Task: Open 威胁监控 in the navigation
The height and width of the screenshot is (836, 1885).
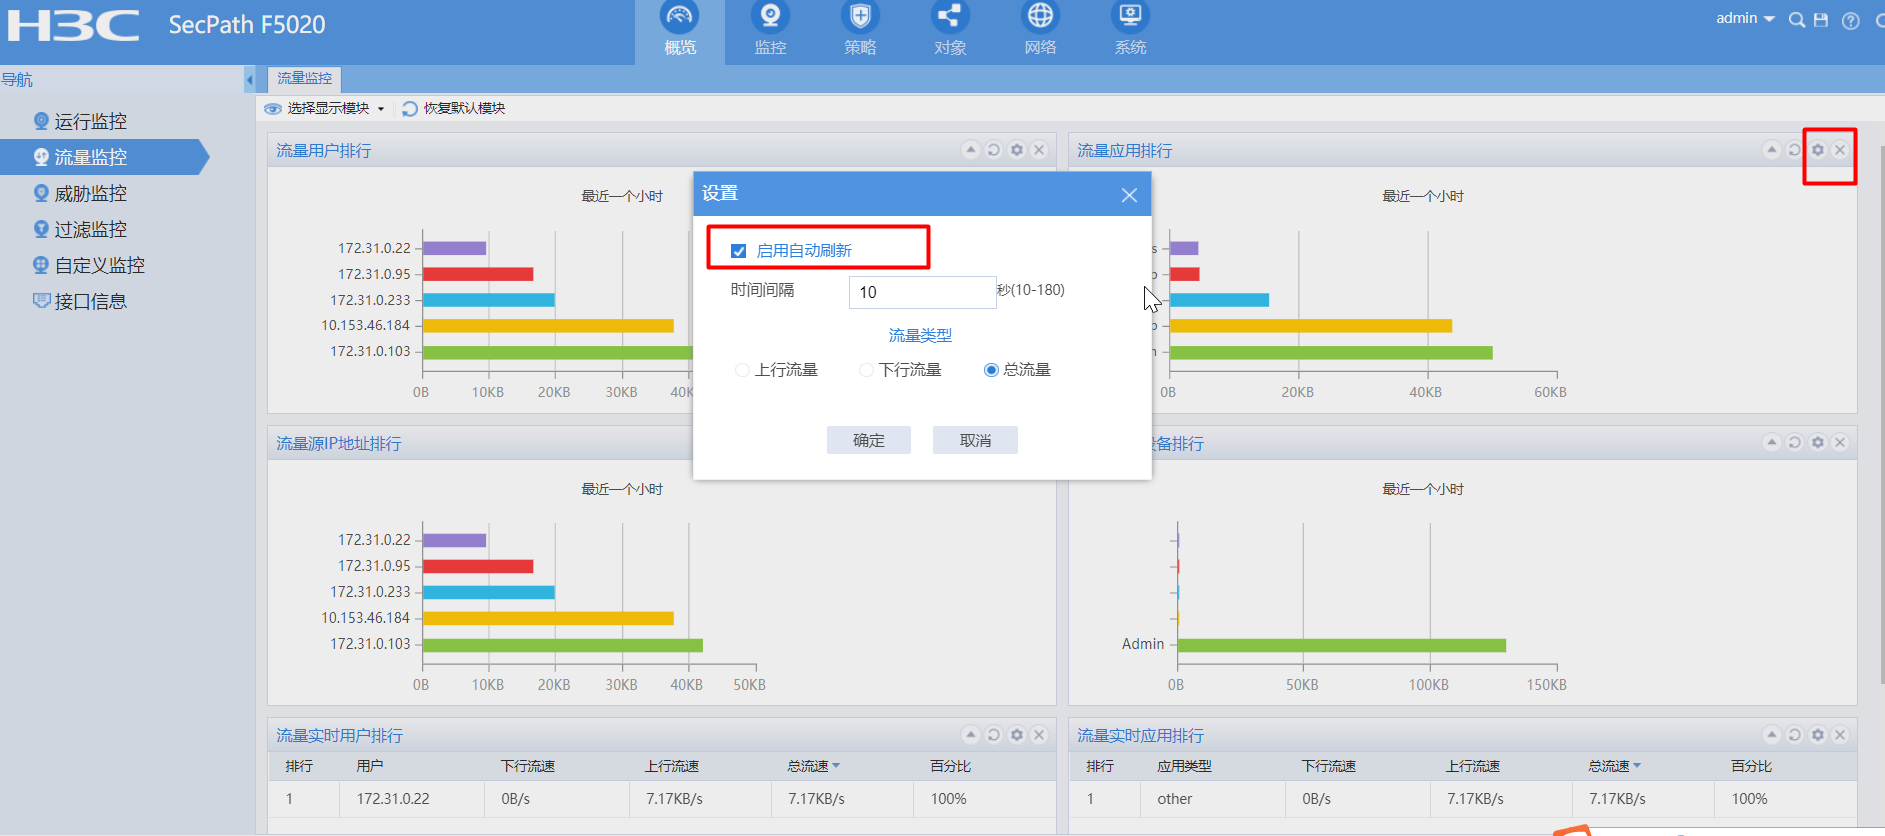Action: coord(90,193)
